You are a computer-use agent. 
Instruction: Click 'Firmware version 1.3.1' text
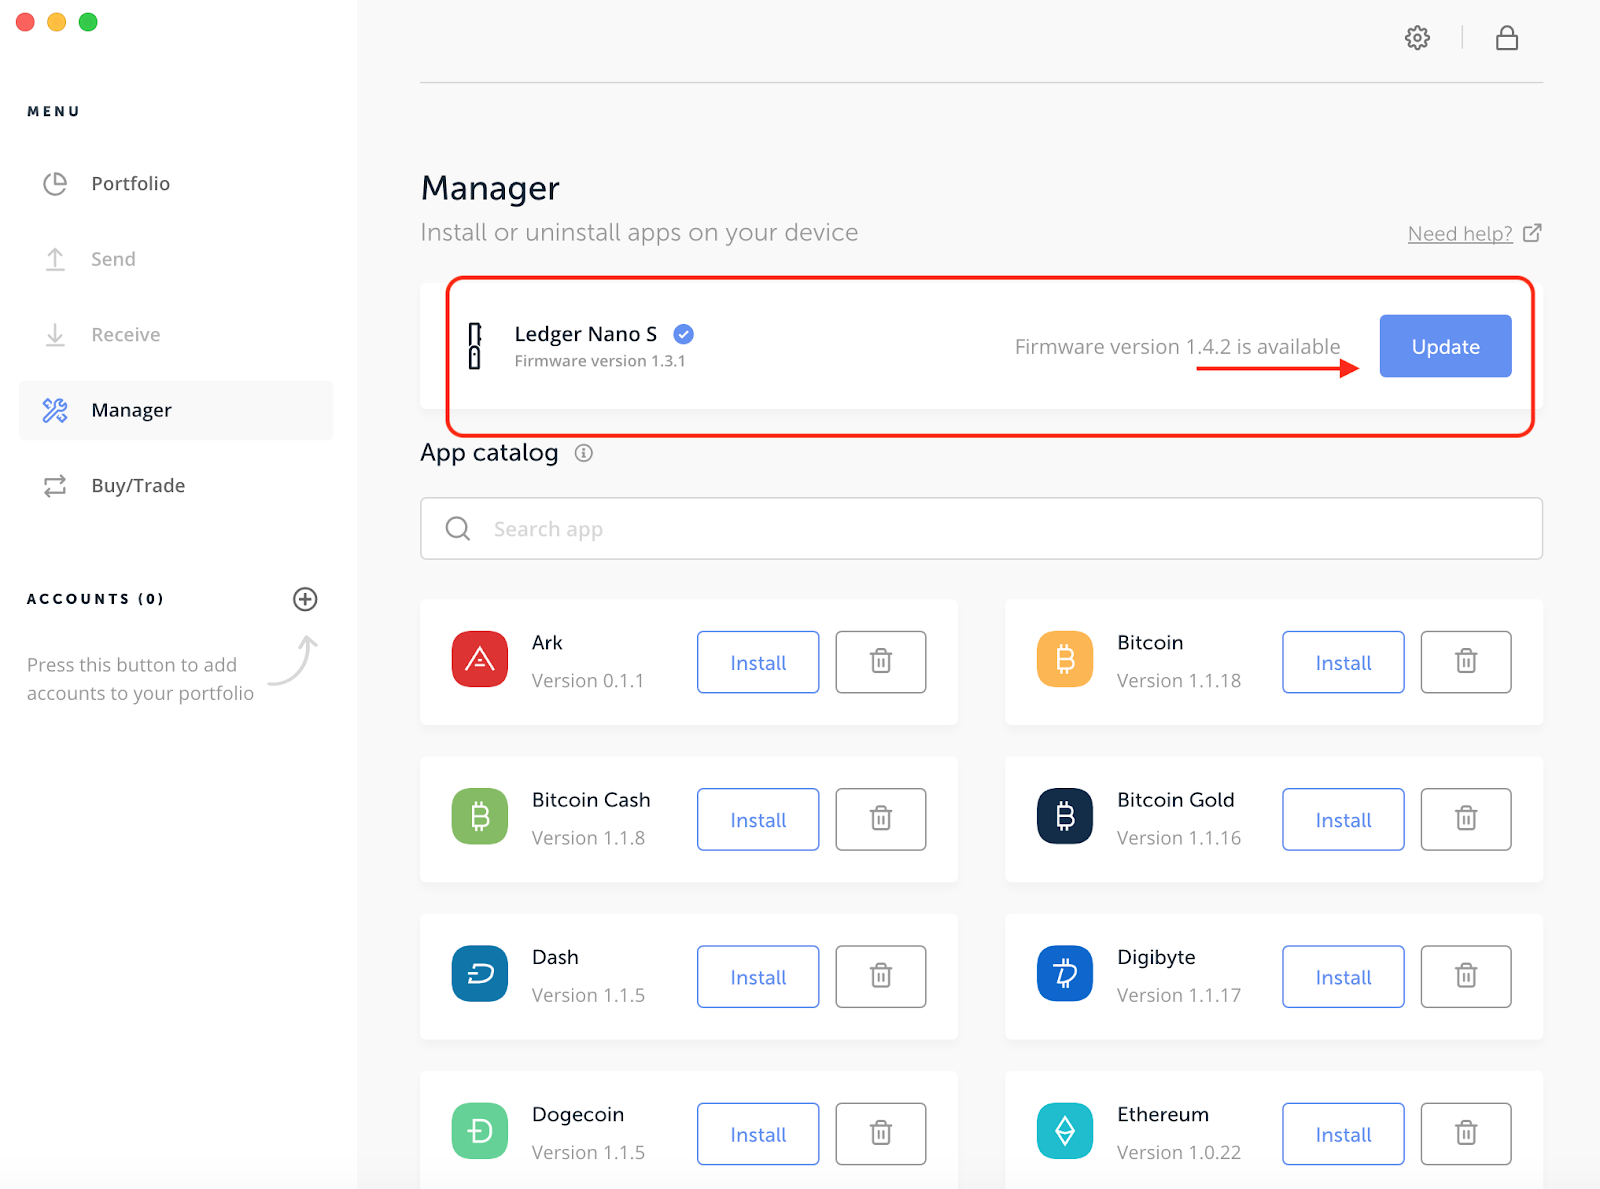coord(600,361)
